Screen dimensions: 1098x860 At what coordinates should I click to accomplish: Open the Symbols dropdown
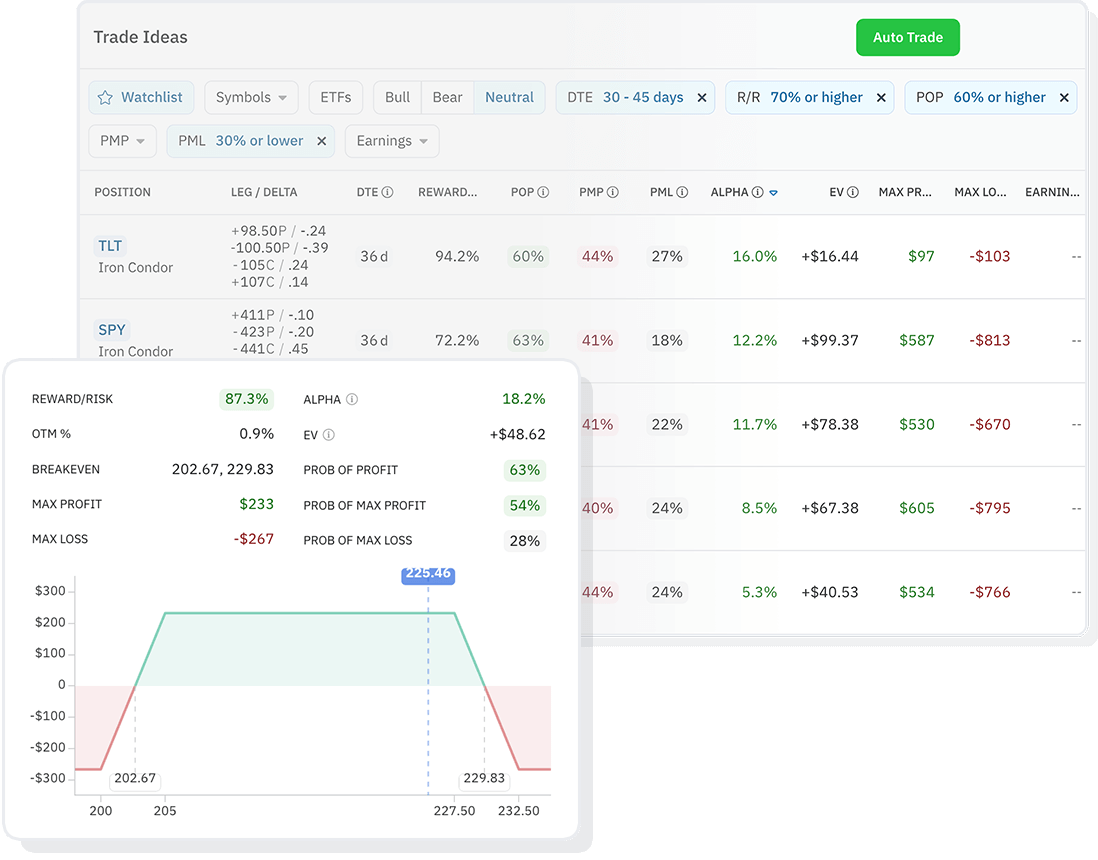coord(251,97)
